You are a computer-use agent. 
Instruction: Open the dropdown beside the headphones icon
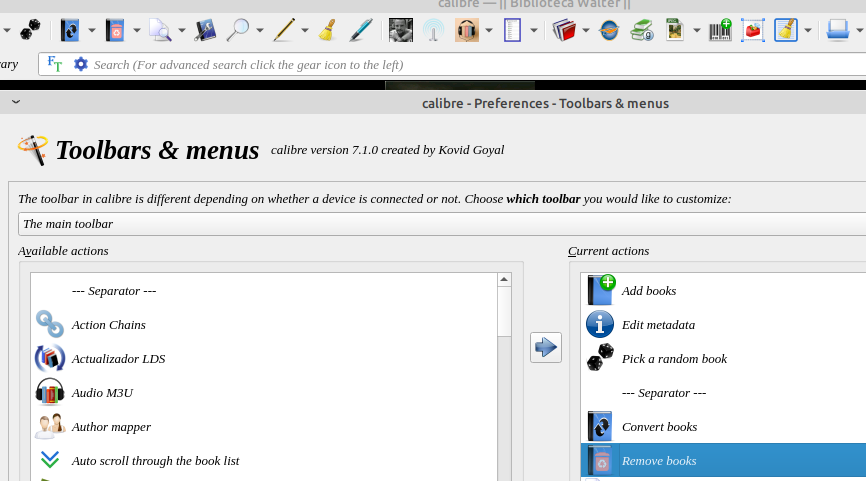(489, 30)
